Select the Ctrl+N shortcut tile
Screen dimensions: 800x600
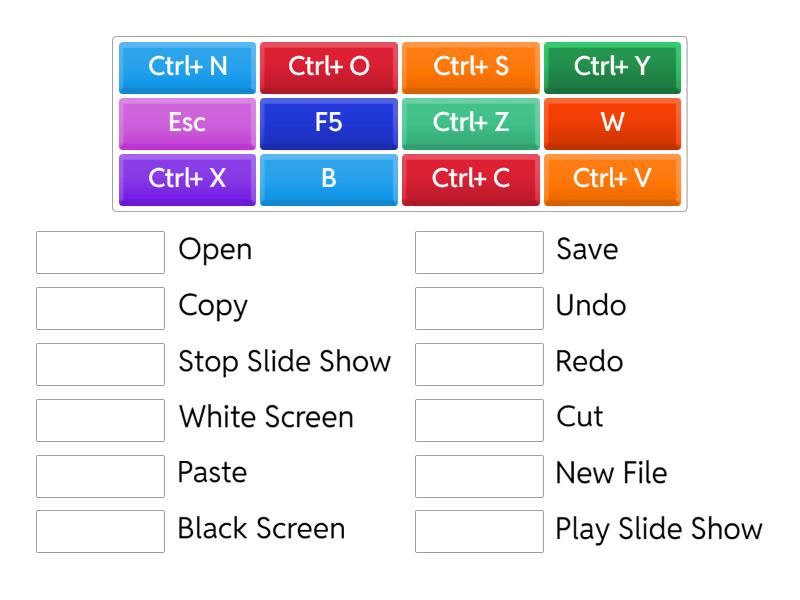pyautogui.click(x=187, y=67)
